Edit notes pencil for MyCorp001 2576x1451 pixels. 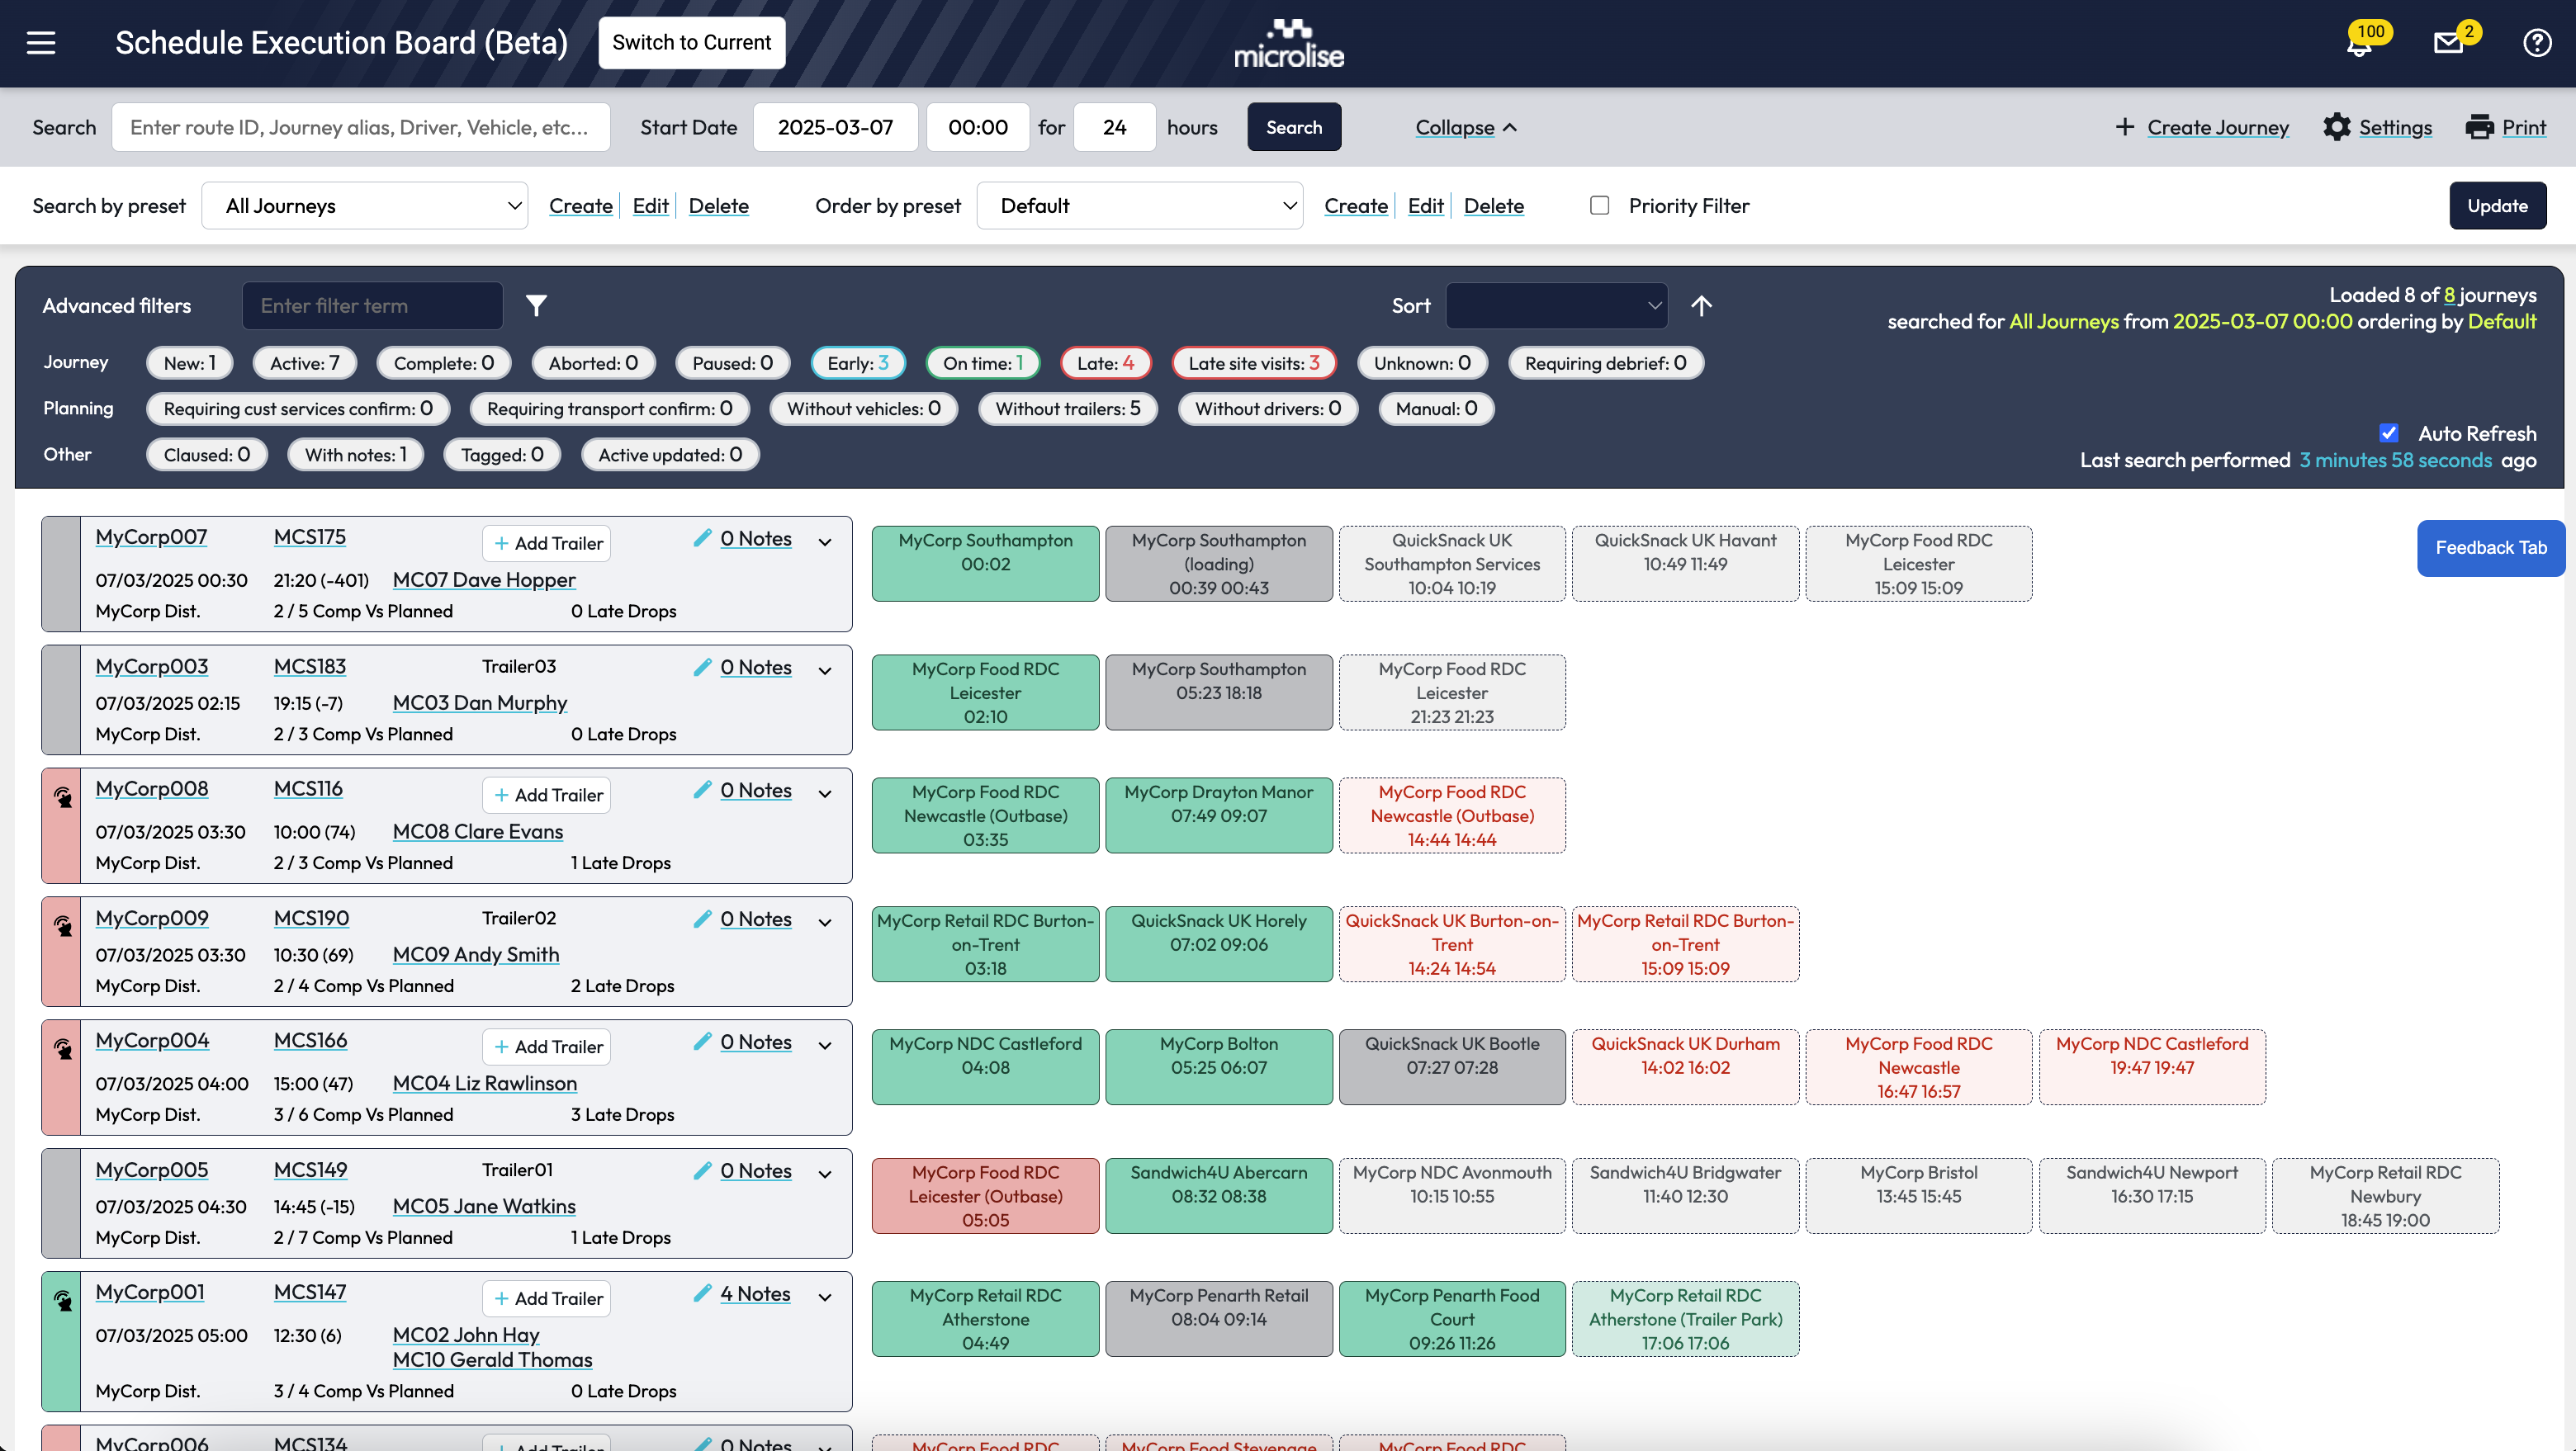pyautogui.click(x=703, y=1294)
